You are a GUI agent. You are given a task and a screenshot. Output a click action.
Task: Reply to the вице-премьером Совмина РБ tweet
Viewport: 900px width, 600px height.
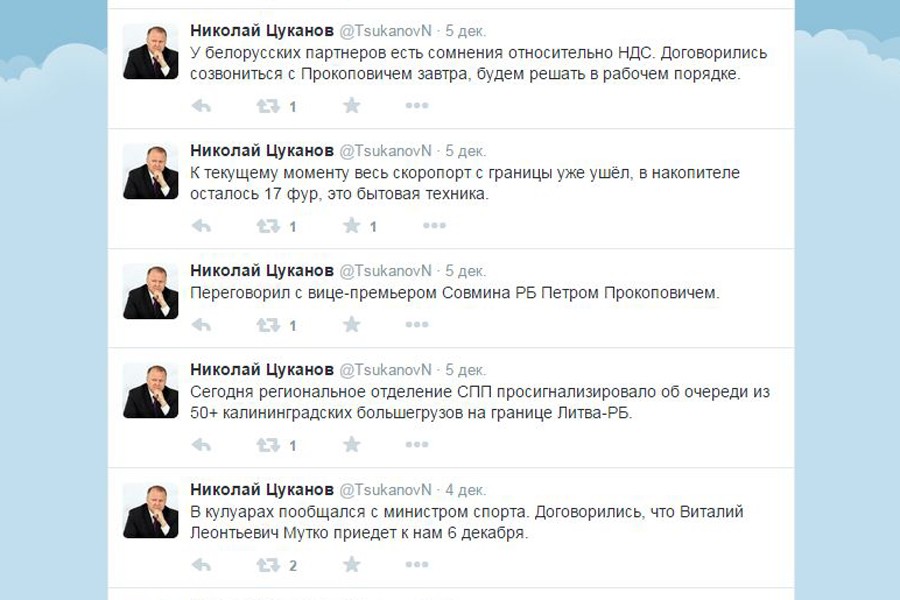click(x=201, y=325)
